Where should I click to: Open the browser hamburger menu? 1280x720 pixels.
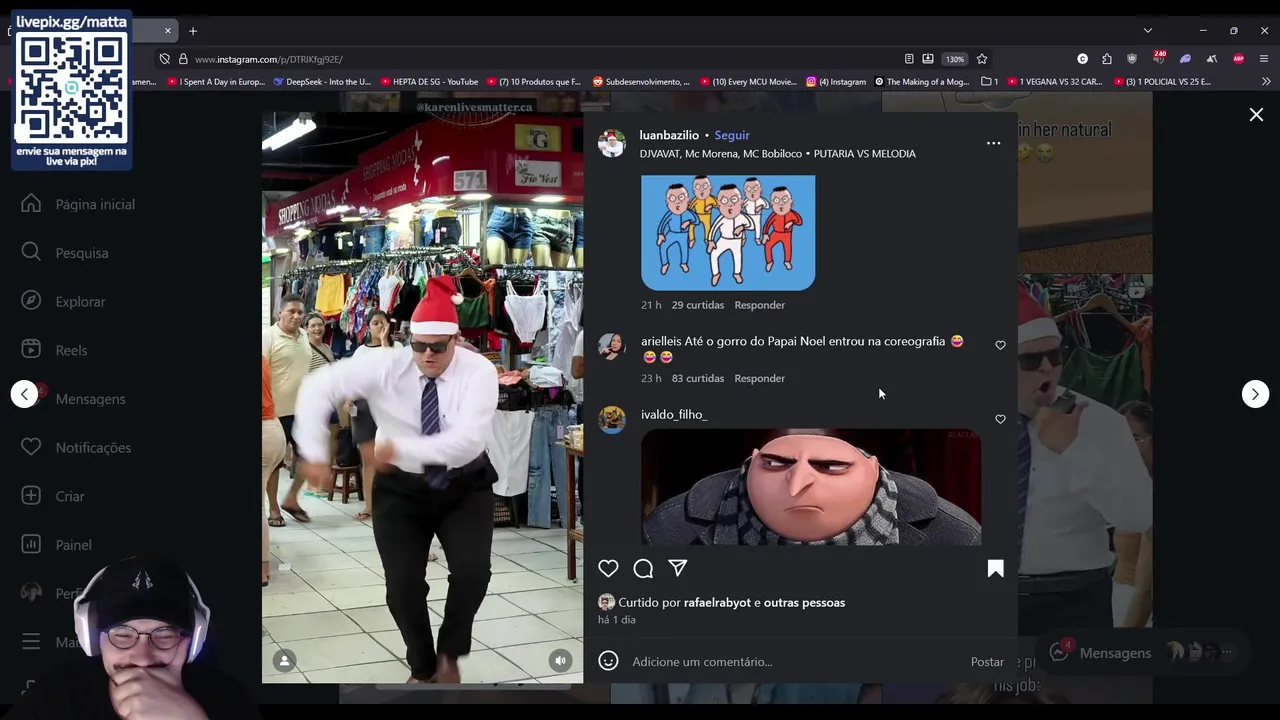[1264, 59]
